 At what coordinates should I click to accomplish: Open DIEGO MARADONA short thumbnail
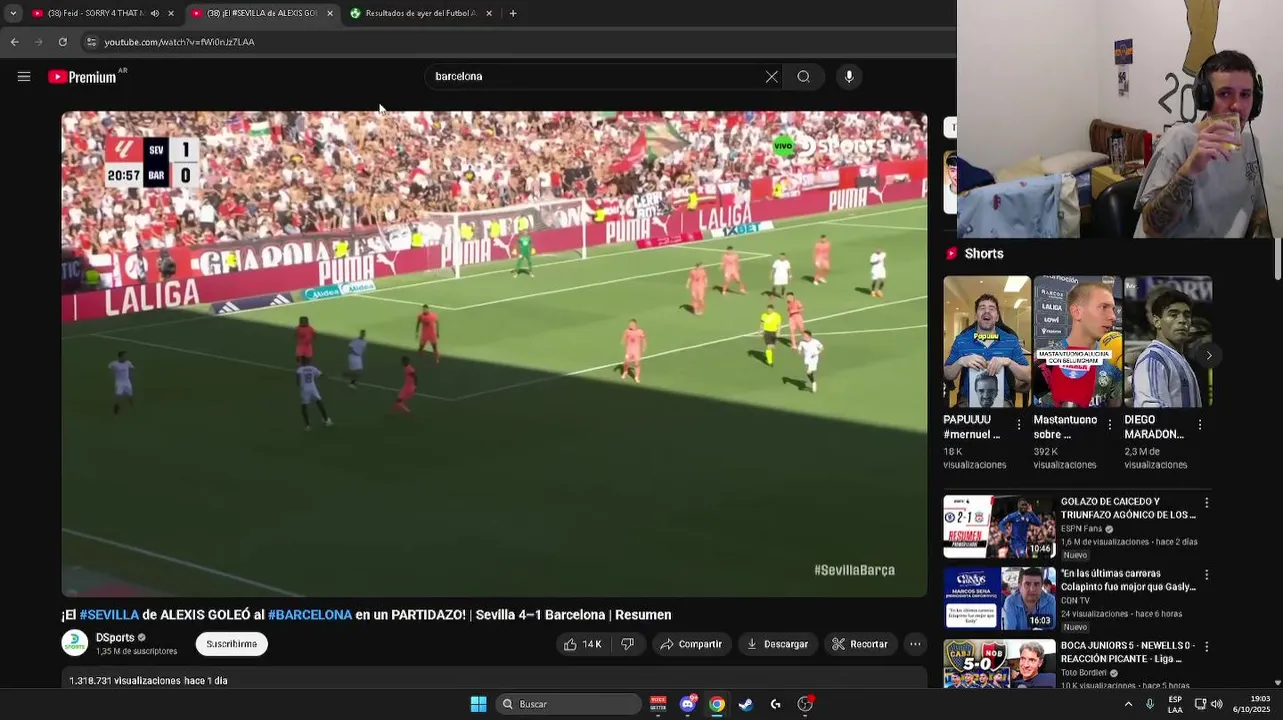[1168, 341]
